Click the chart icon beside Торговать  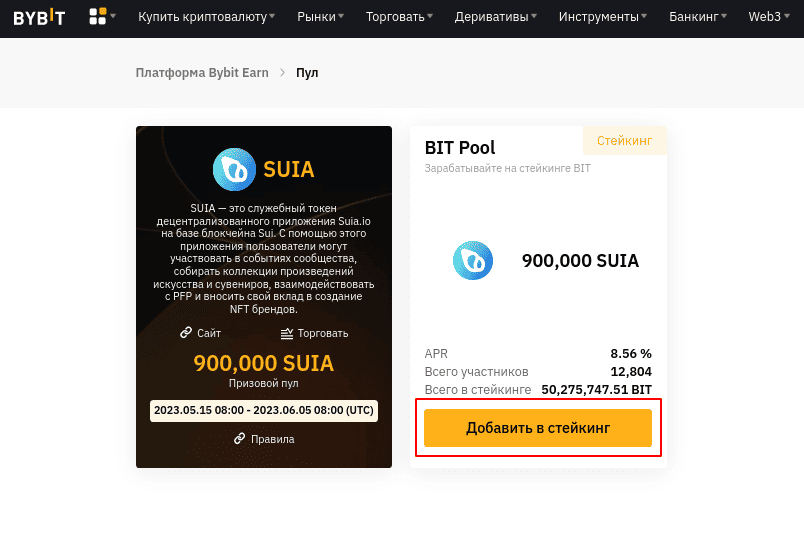pyautogui.click(x=287, y=333)
